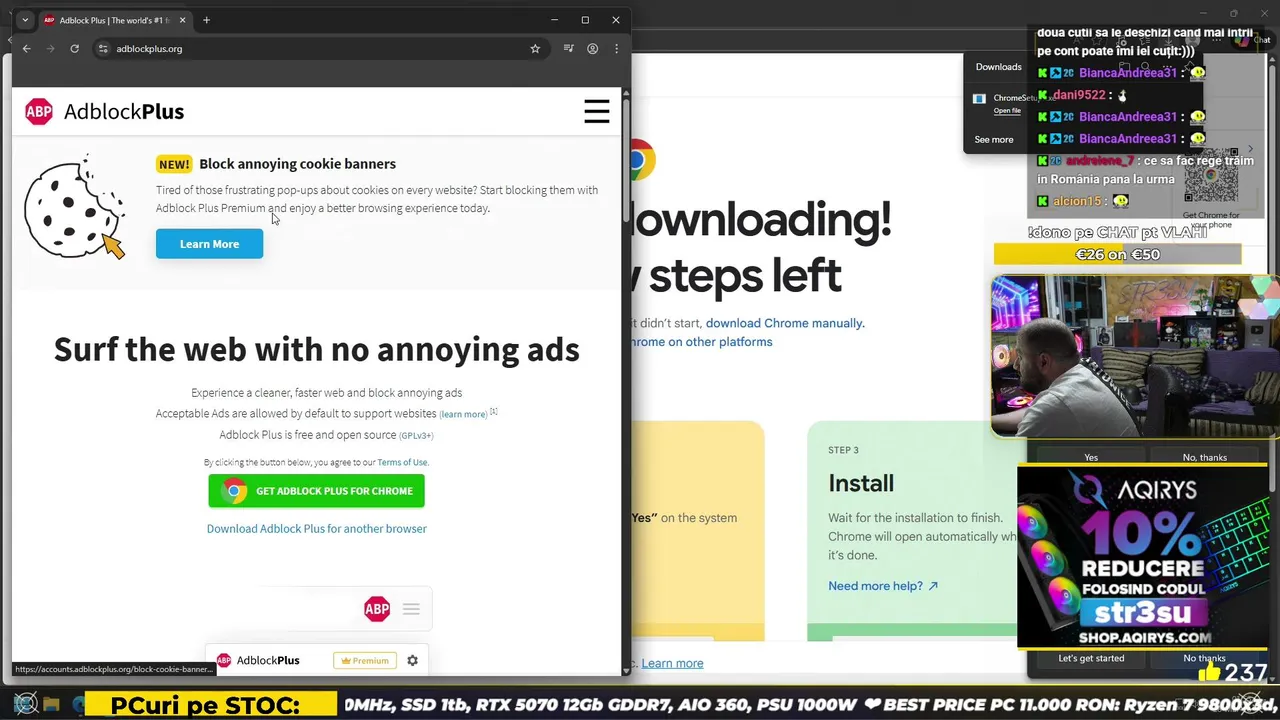
Task: Open Need more help link in background window
Action: point(883,586)
